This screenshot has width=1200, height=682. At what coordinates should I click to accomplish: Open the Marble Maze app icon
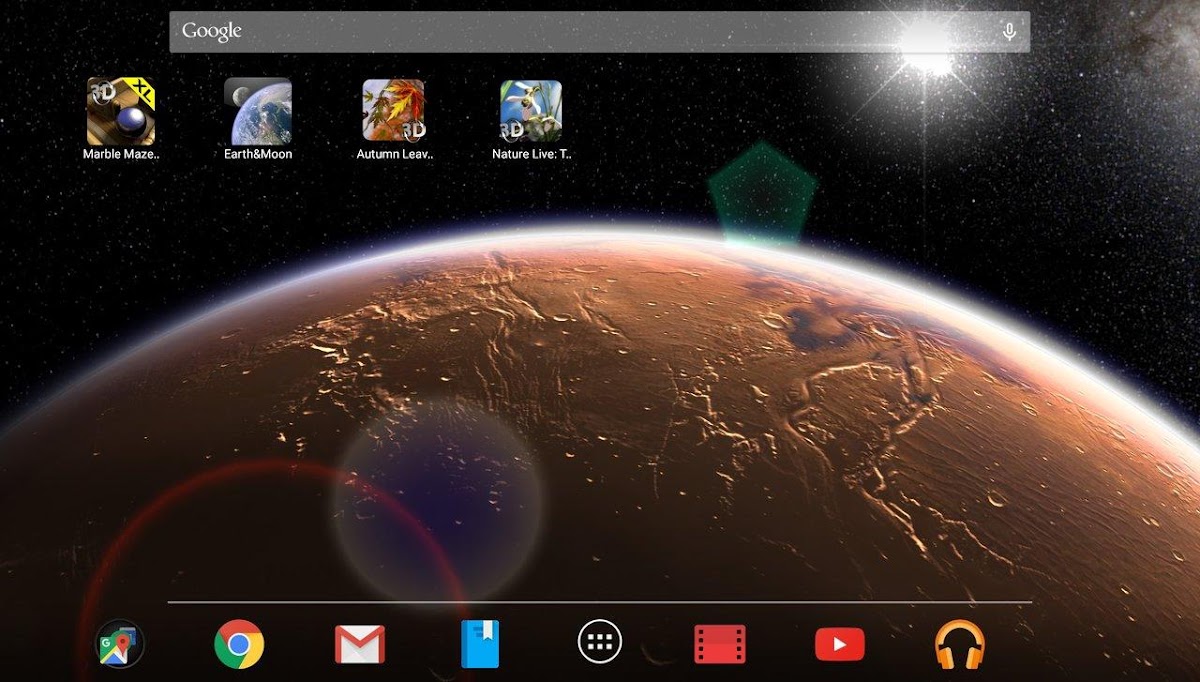121,111
